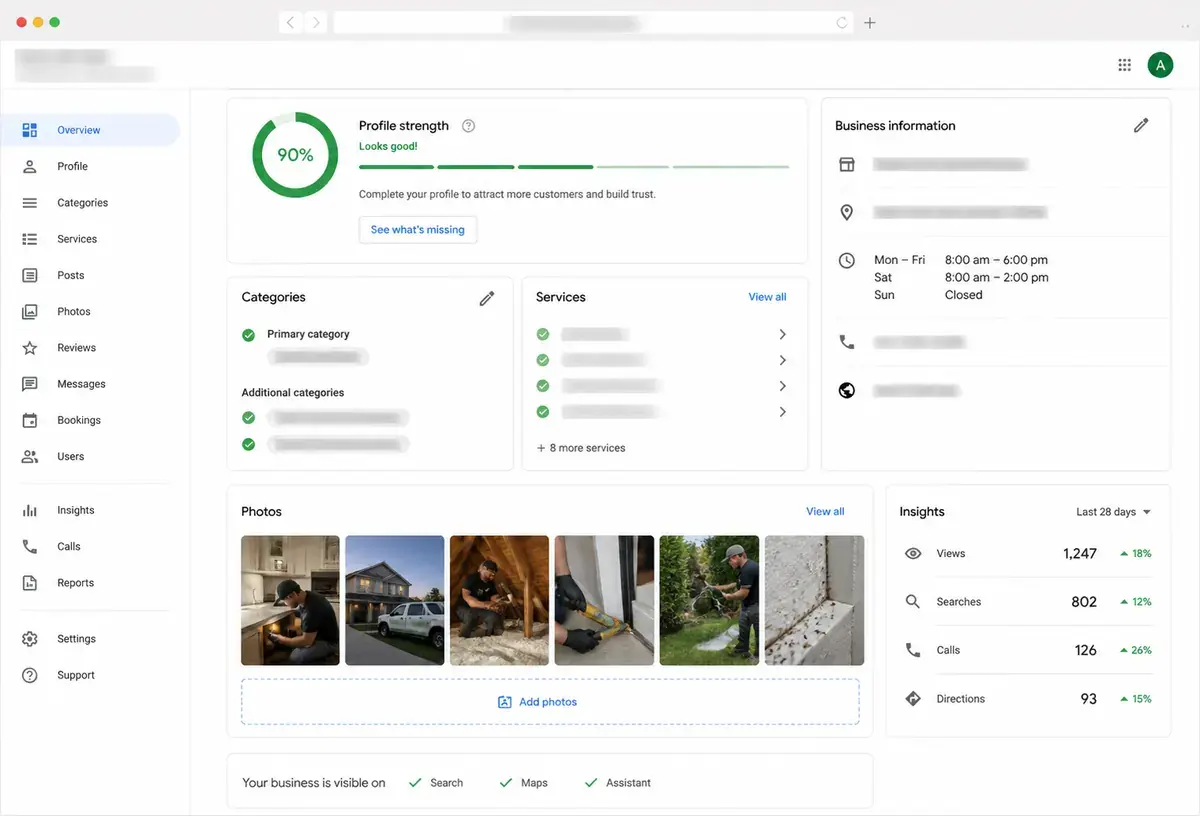Screen dimensions: 1200x816
Task: Open the Last 28 days dropdown
Action: pos(1113,512)
